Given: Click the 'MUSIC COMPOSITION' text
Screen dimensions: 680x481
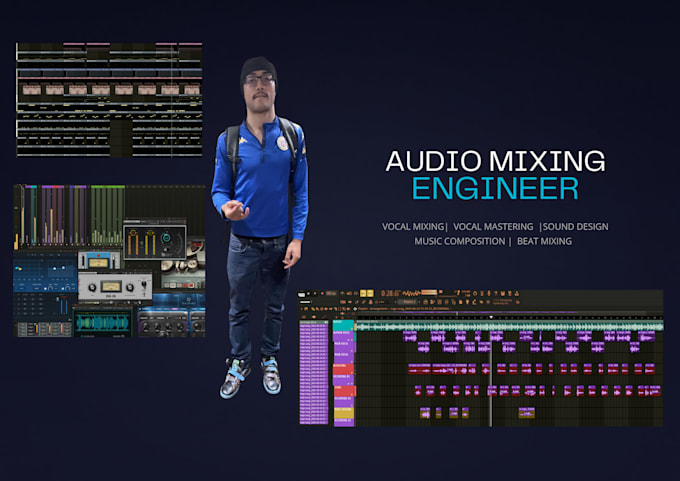Looking at the screenshot, I should (460, 241).
